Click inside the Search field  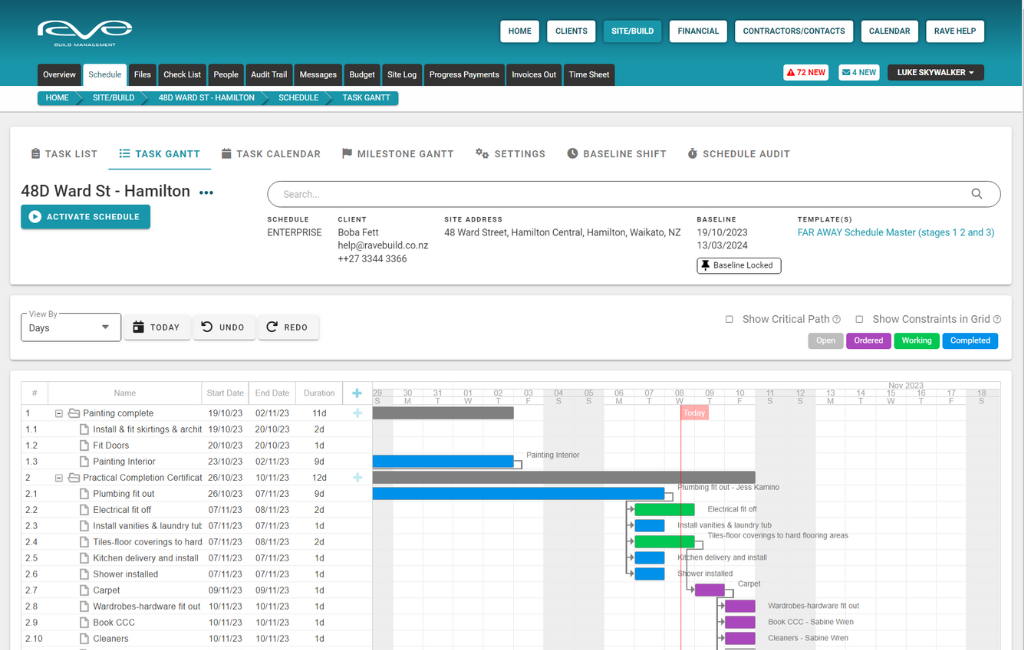click(600, 193)
